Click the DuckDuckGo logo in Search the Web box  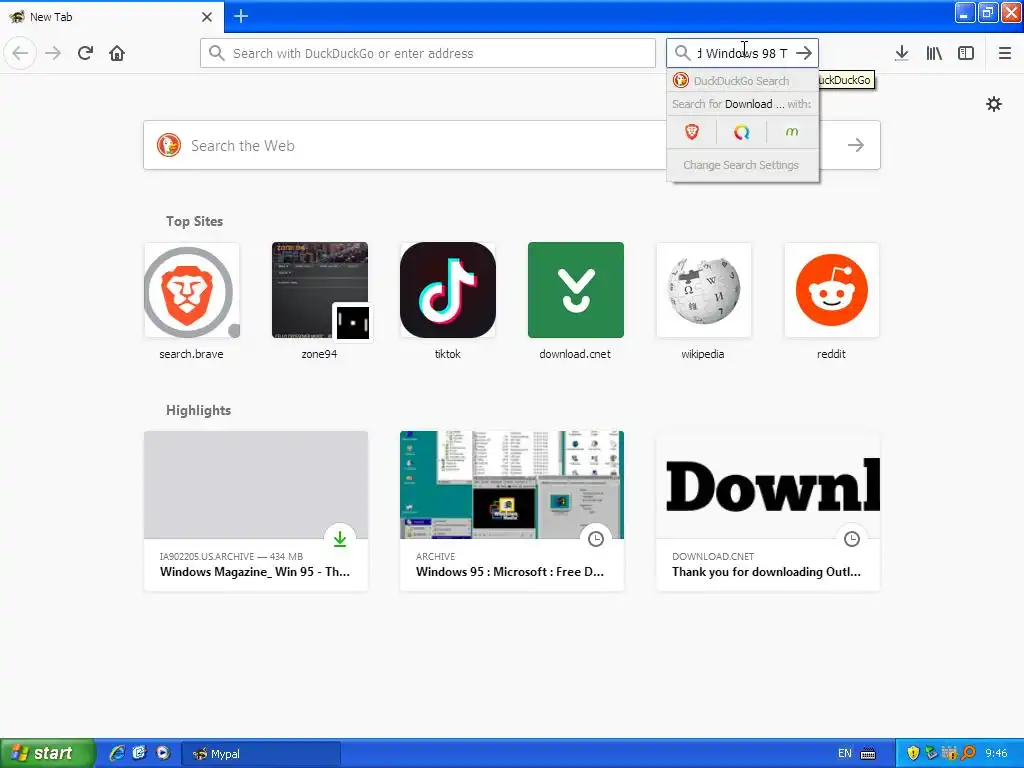pos(168,145)
